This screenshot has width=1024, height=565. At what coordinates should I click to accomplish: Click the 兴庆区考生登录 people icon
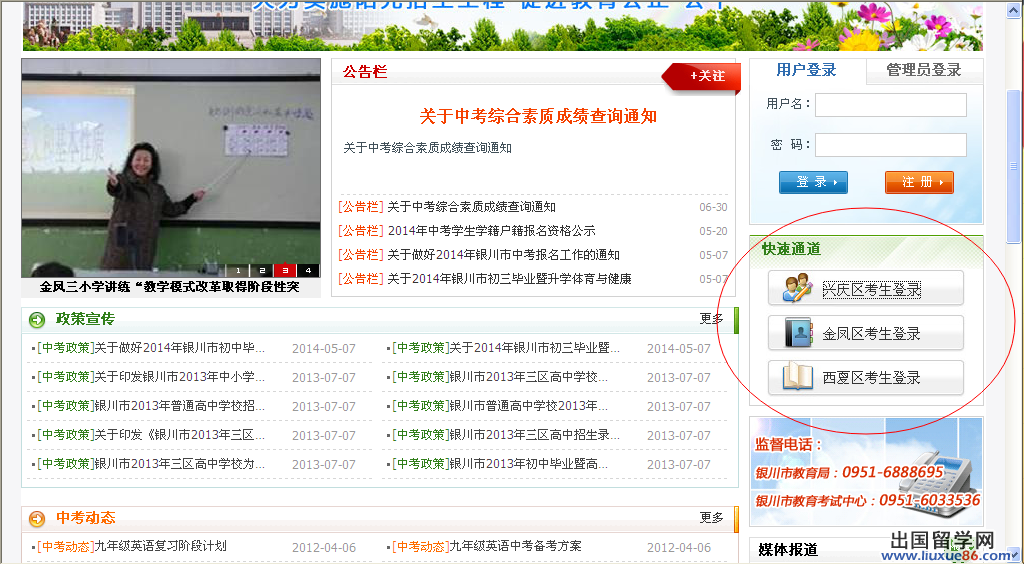coord(797,289)
